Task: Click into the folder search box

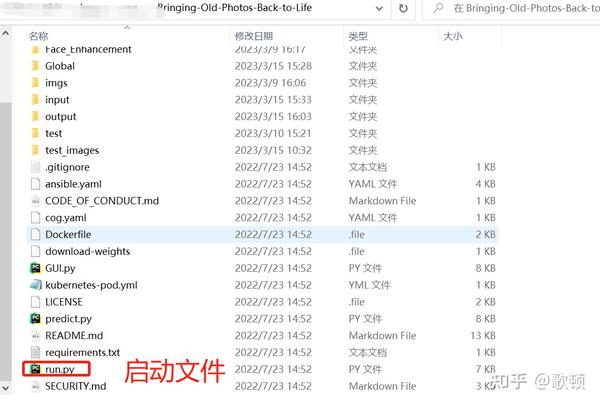Action: click(513, 8)
